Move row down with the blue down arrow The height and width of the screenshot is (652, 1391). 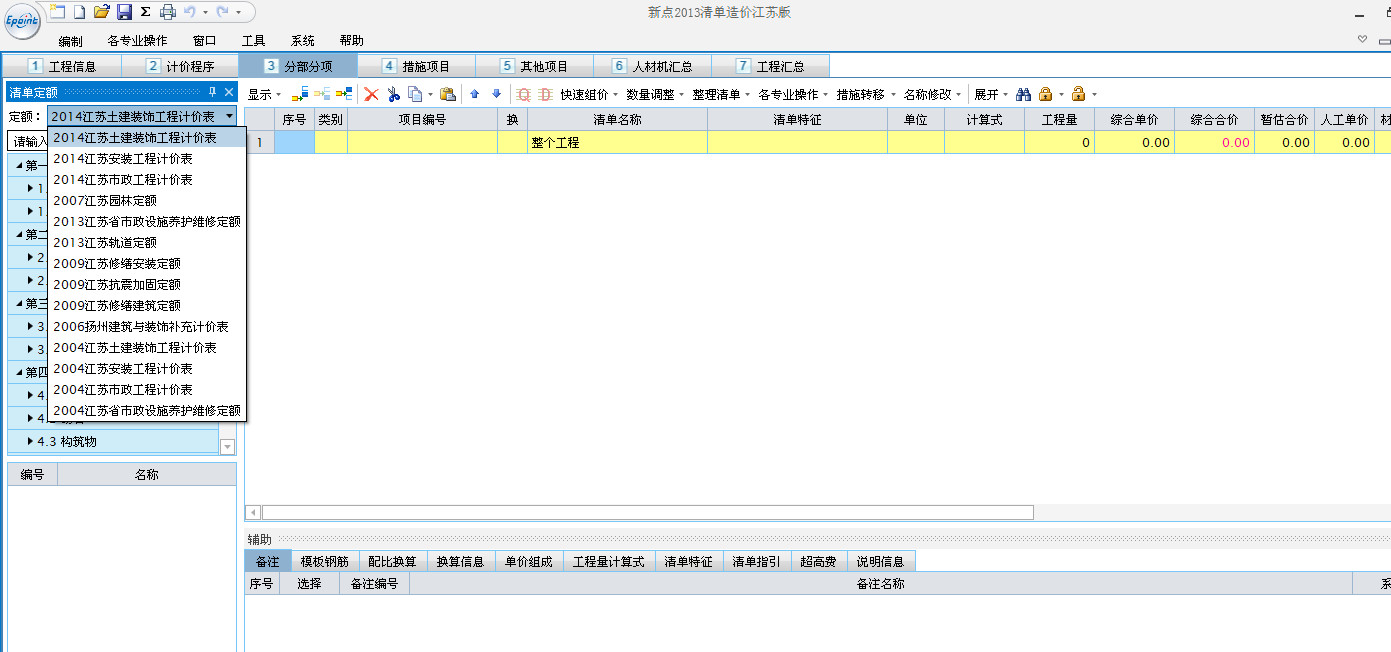496,94
